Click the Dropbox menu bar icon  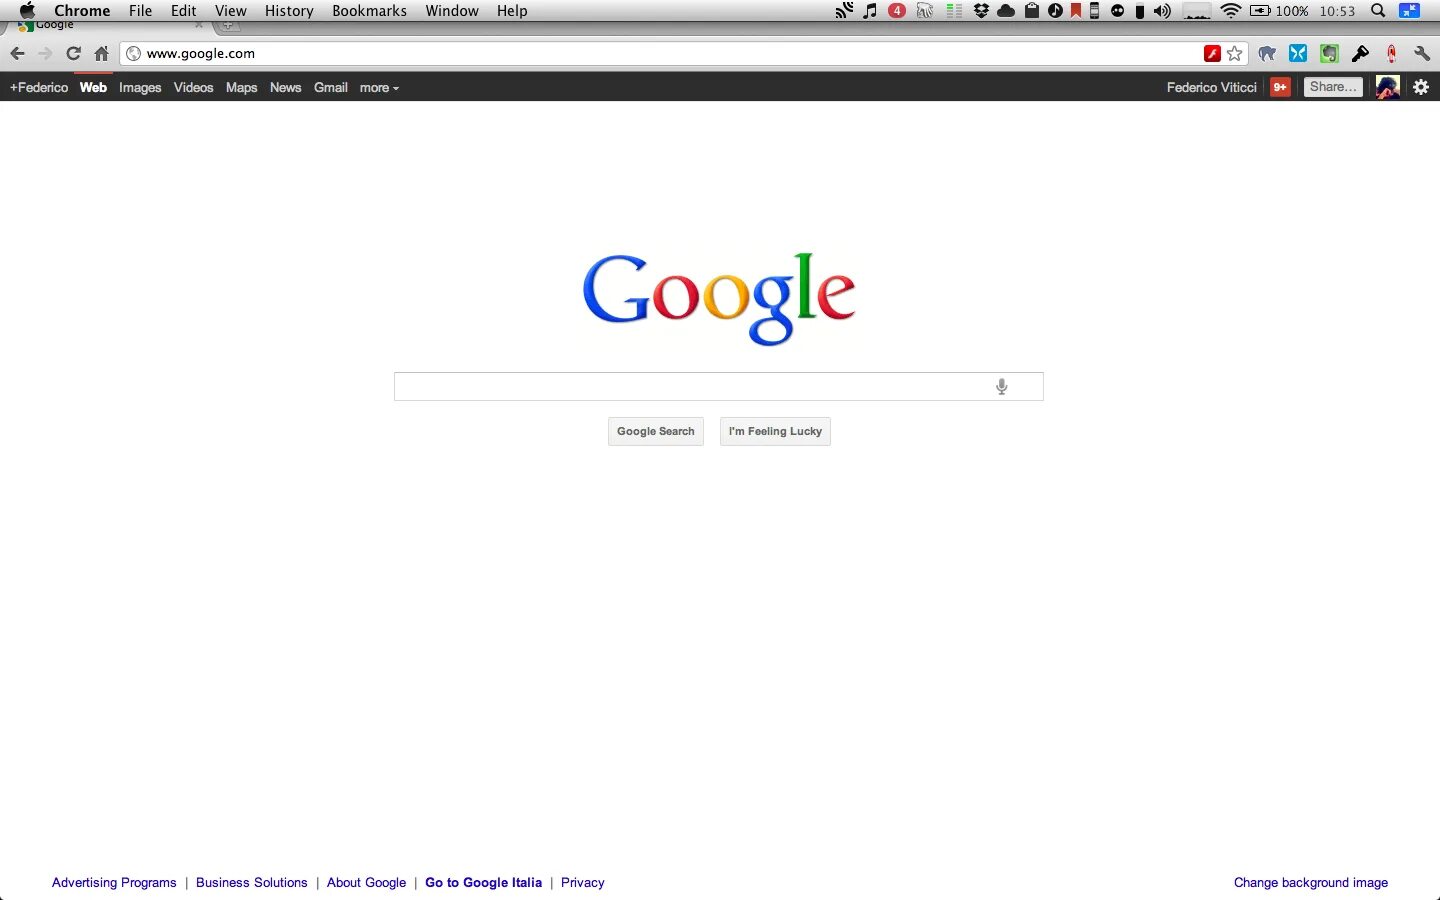coord(982,11)
